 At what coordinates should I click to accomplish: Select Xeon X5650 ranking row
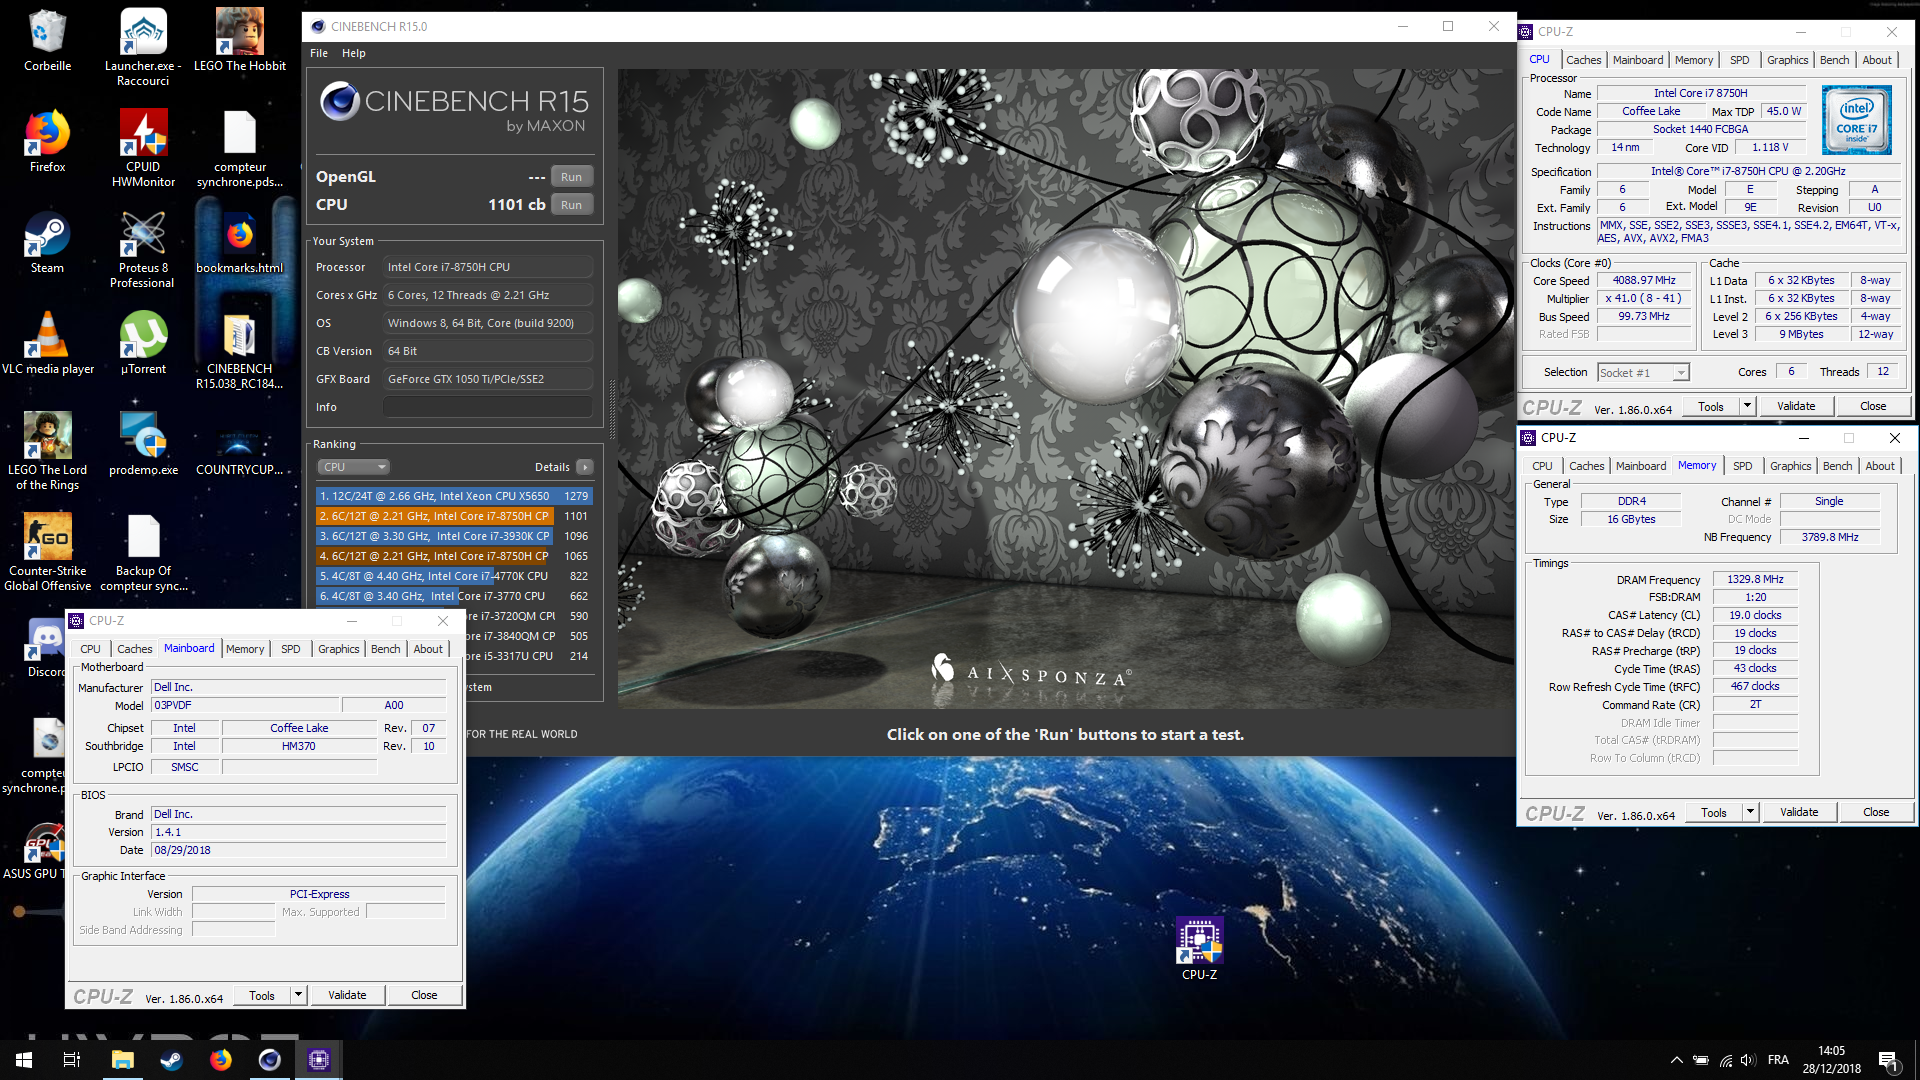coord(454,496)
